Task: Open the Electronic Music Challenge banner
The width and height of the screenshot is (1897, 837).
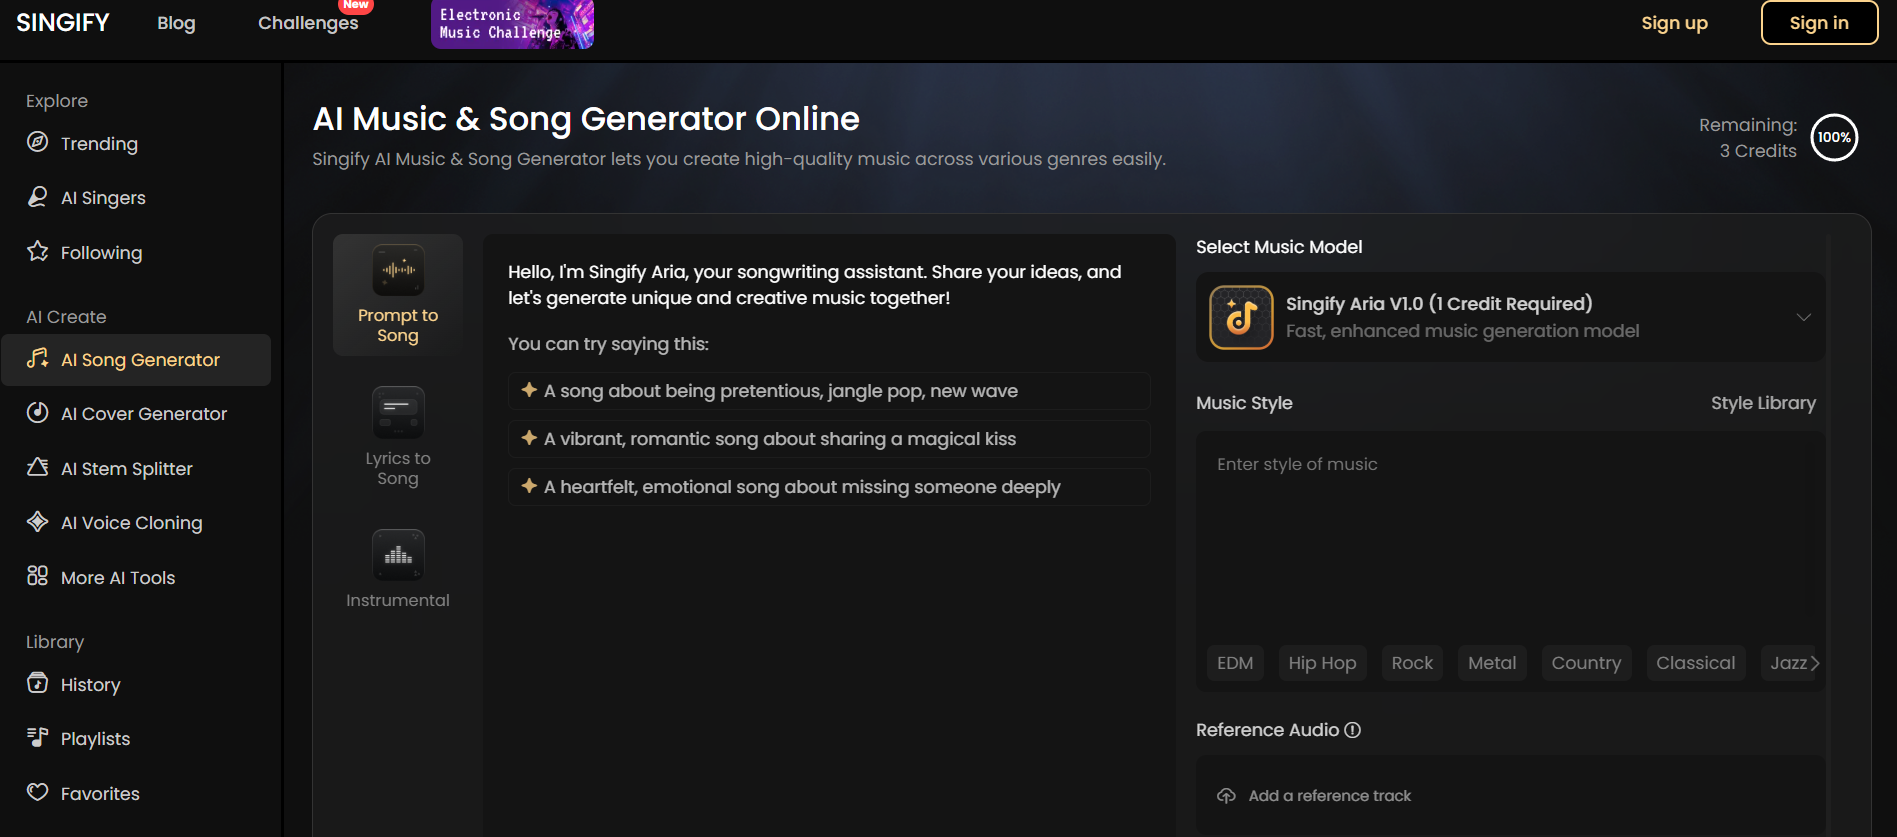Action: click(512, 24)
